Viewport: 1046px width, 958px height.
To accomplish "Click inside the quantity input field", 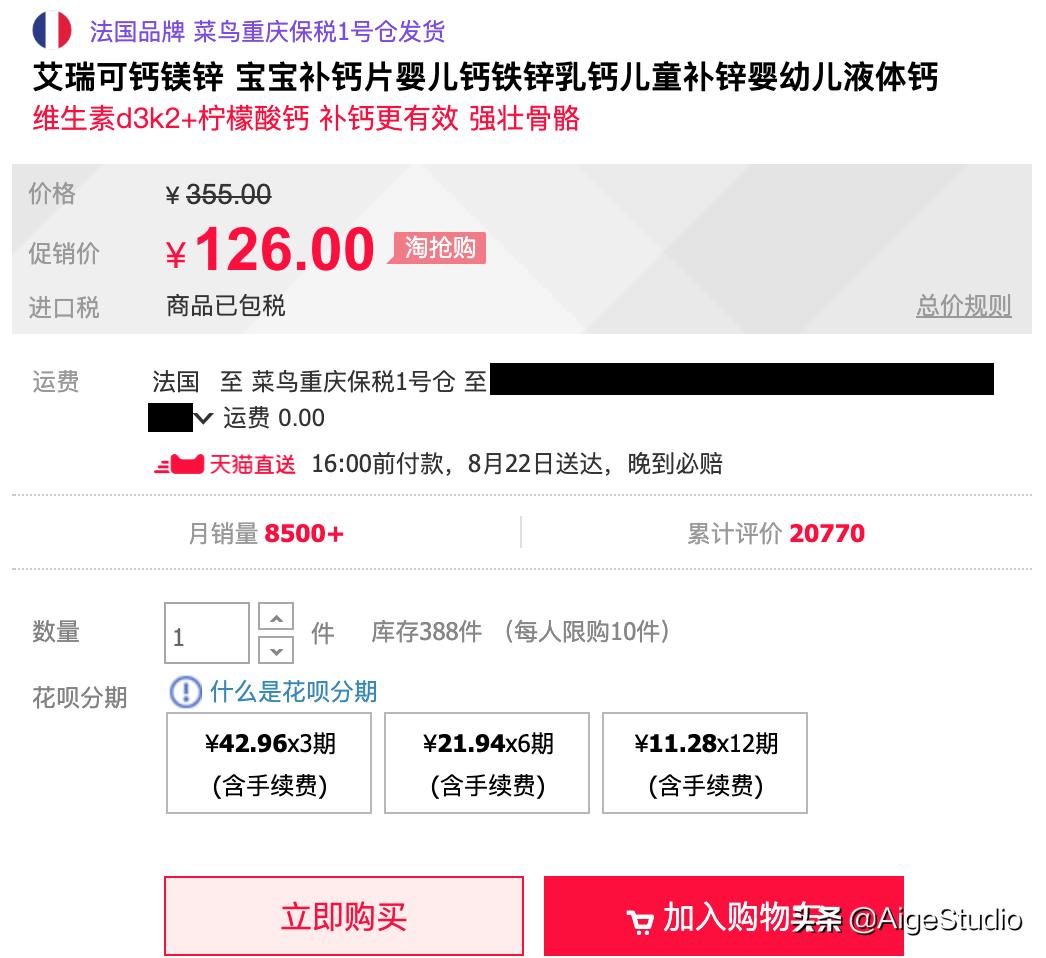I will [206, 632].
